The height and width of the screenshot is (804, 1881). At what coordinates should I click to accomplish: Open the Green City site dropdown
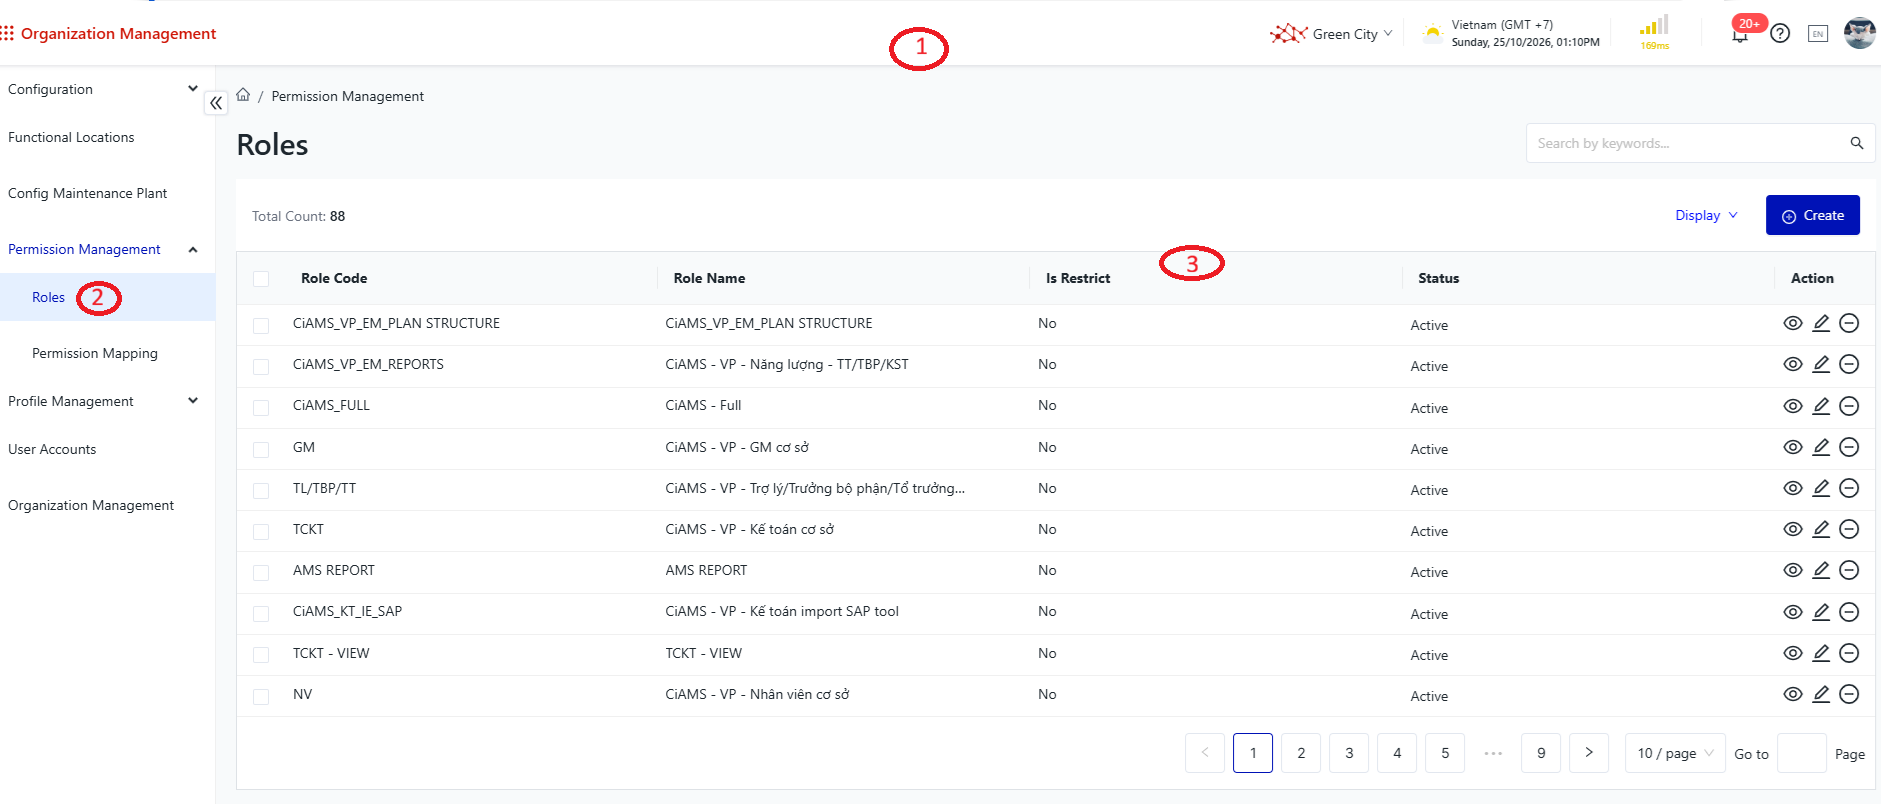point(1331,34)
